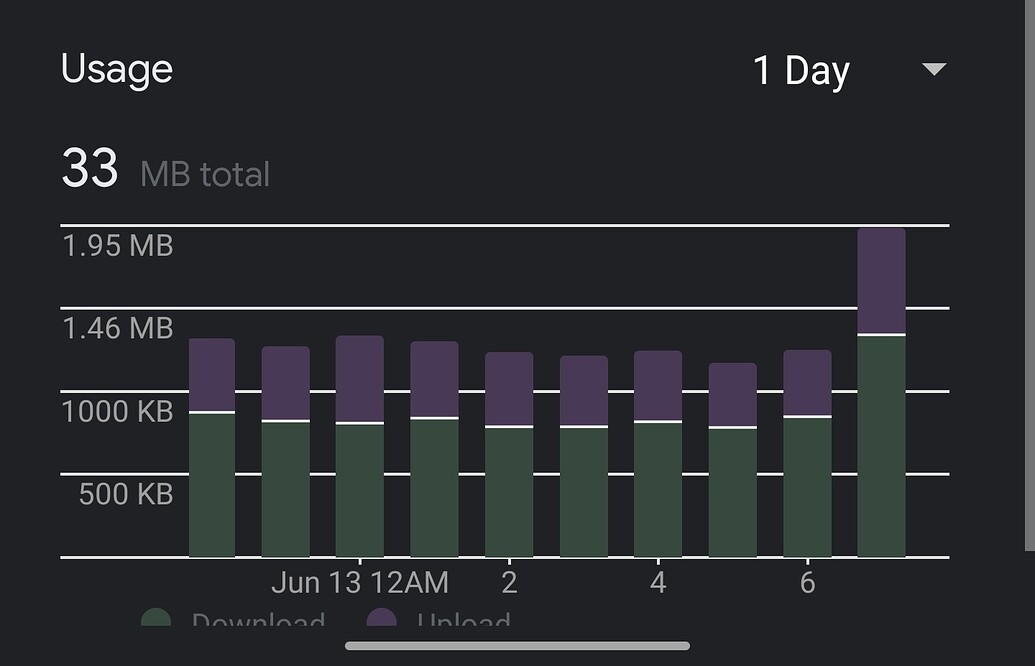
Task: Tap the green Download legend dot
Action: (156, 620)
